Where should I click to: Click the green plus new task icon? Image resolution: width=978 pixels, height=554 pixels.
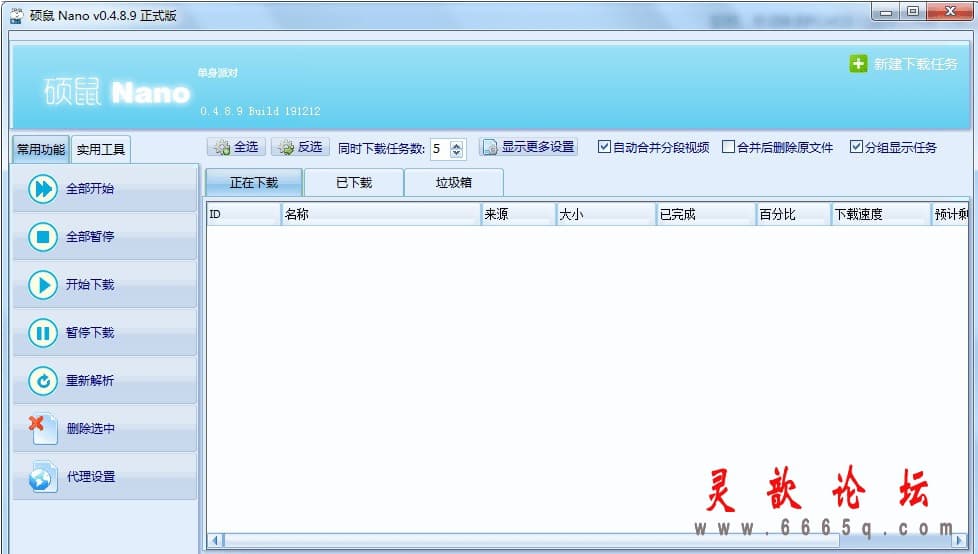click(858, 64)
